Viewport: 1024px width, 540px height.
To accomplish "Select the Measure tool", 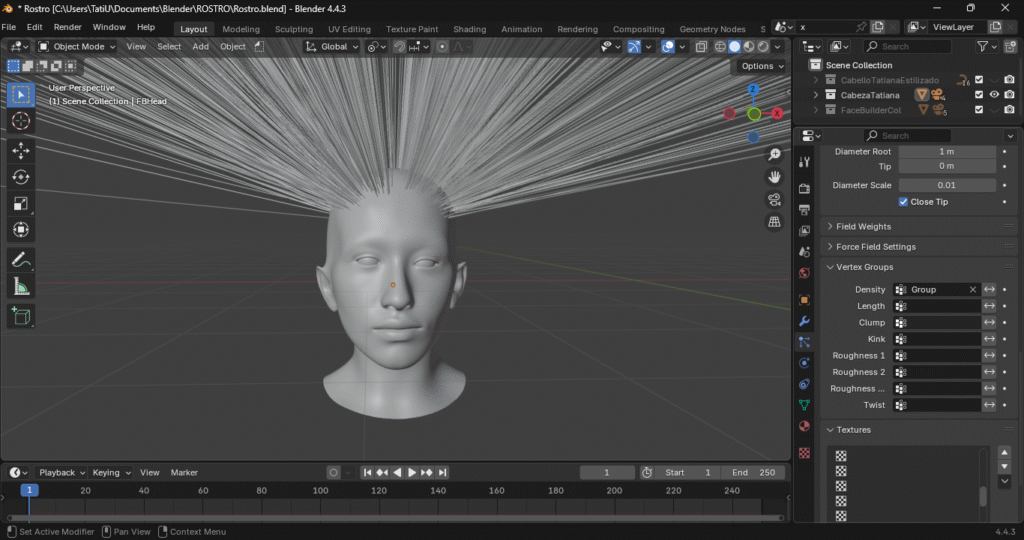I will click(x=21, y=287).
